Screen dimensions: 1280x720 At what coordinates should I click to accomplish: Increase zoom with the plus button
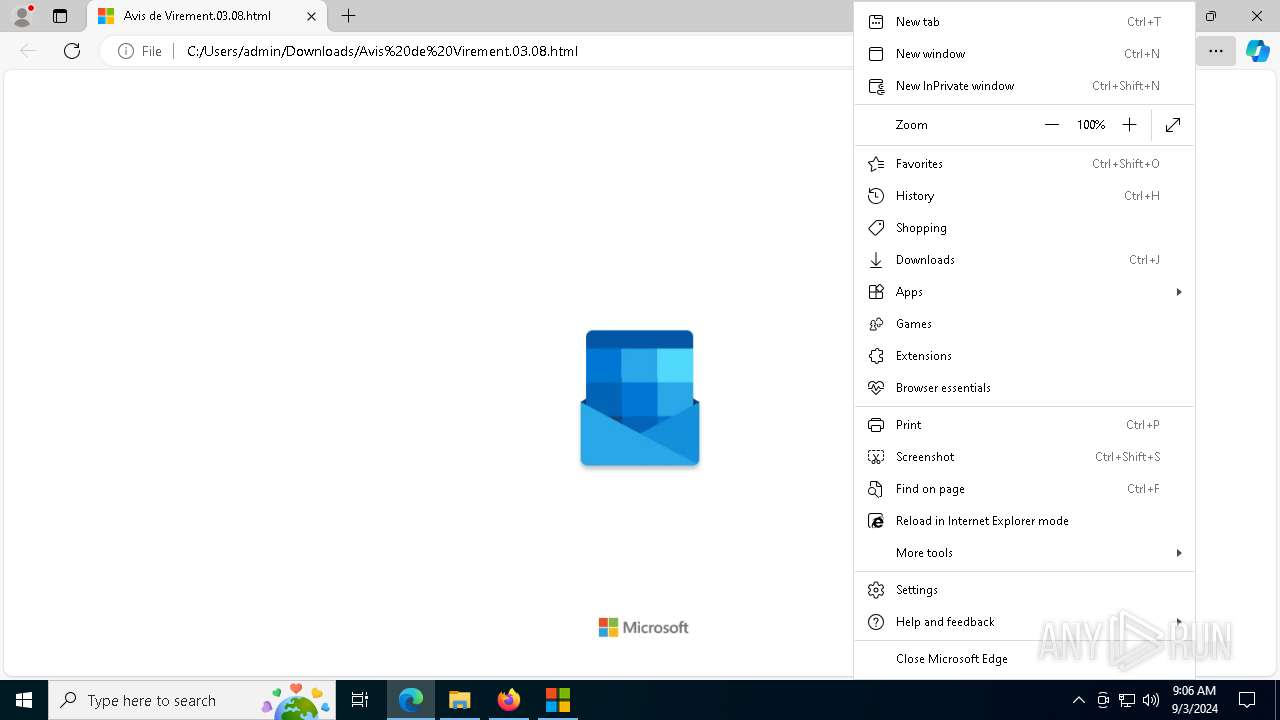[1129, 125]
